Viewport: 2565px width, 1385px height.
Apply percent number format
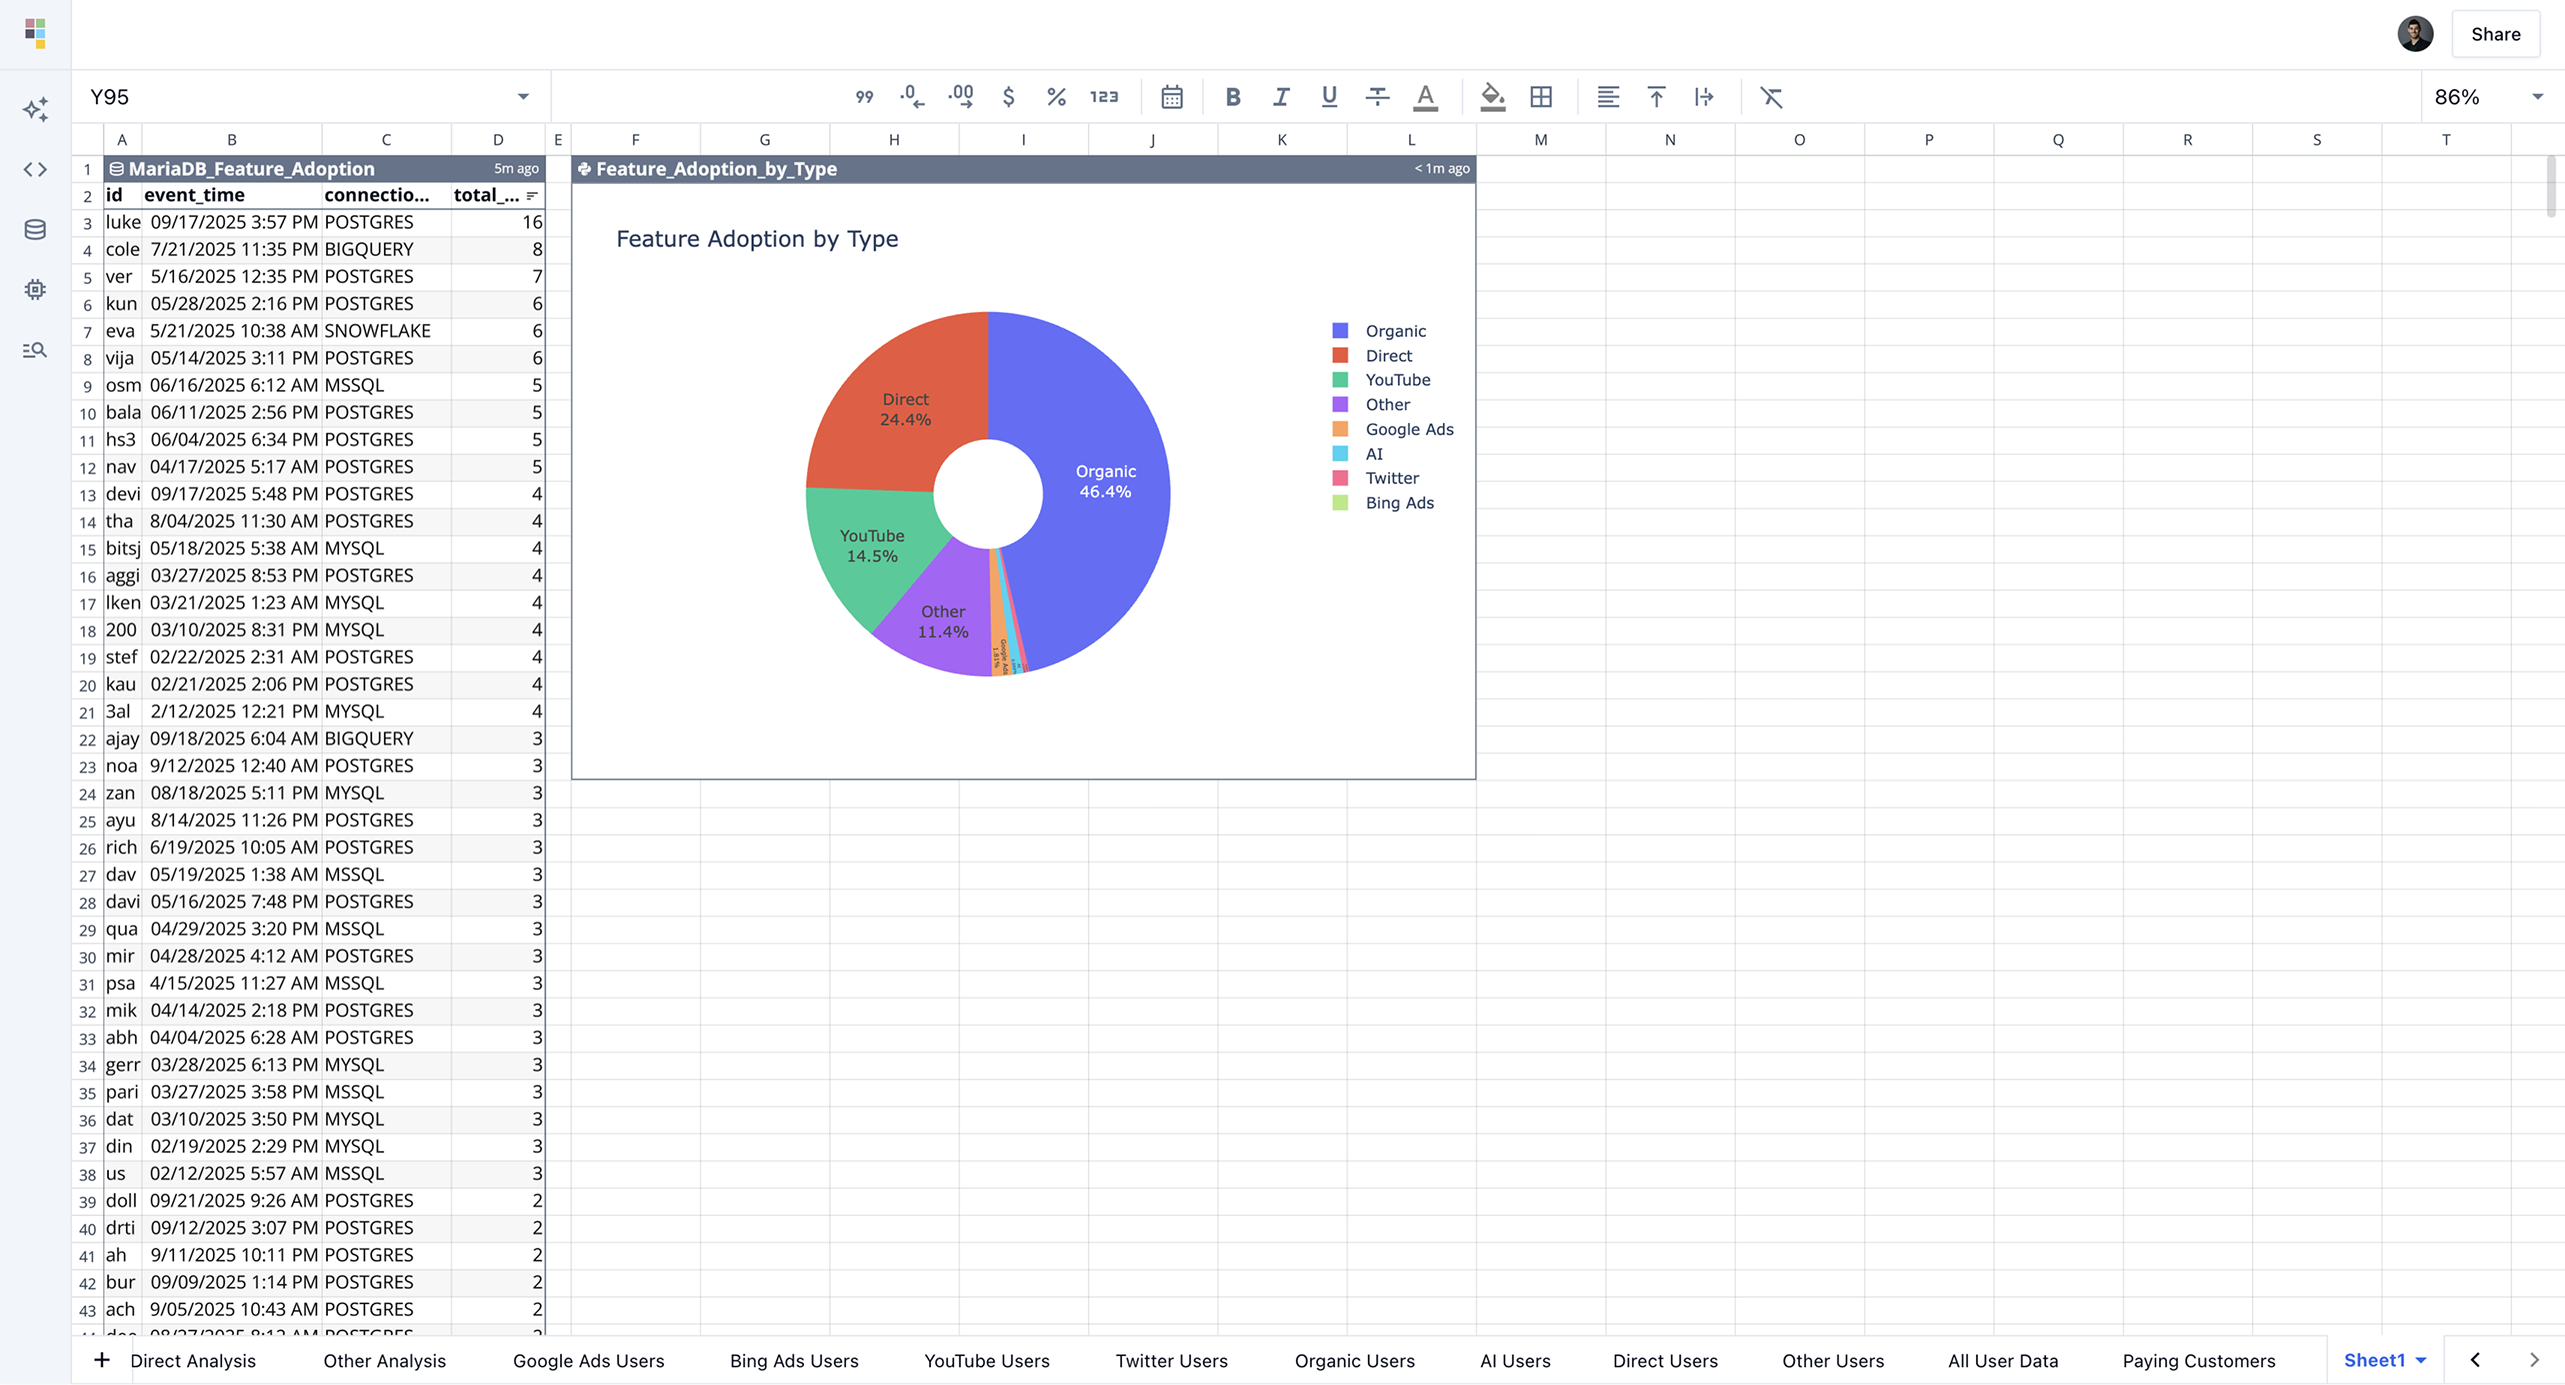pyautogui.click(x=1056, y=97)
